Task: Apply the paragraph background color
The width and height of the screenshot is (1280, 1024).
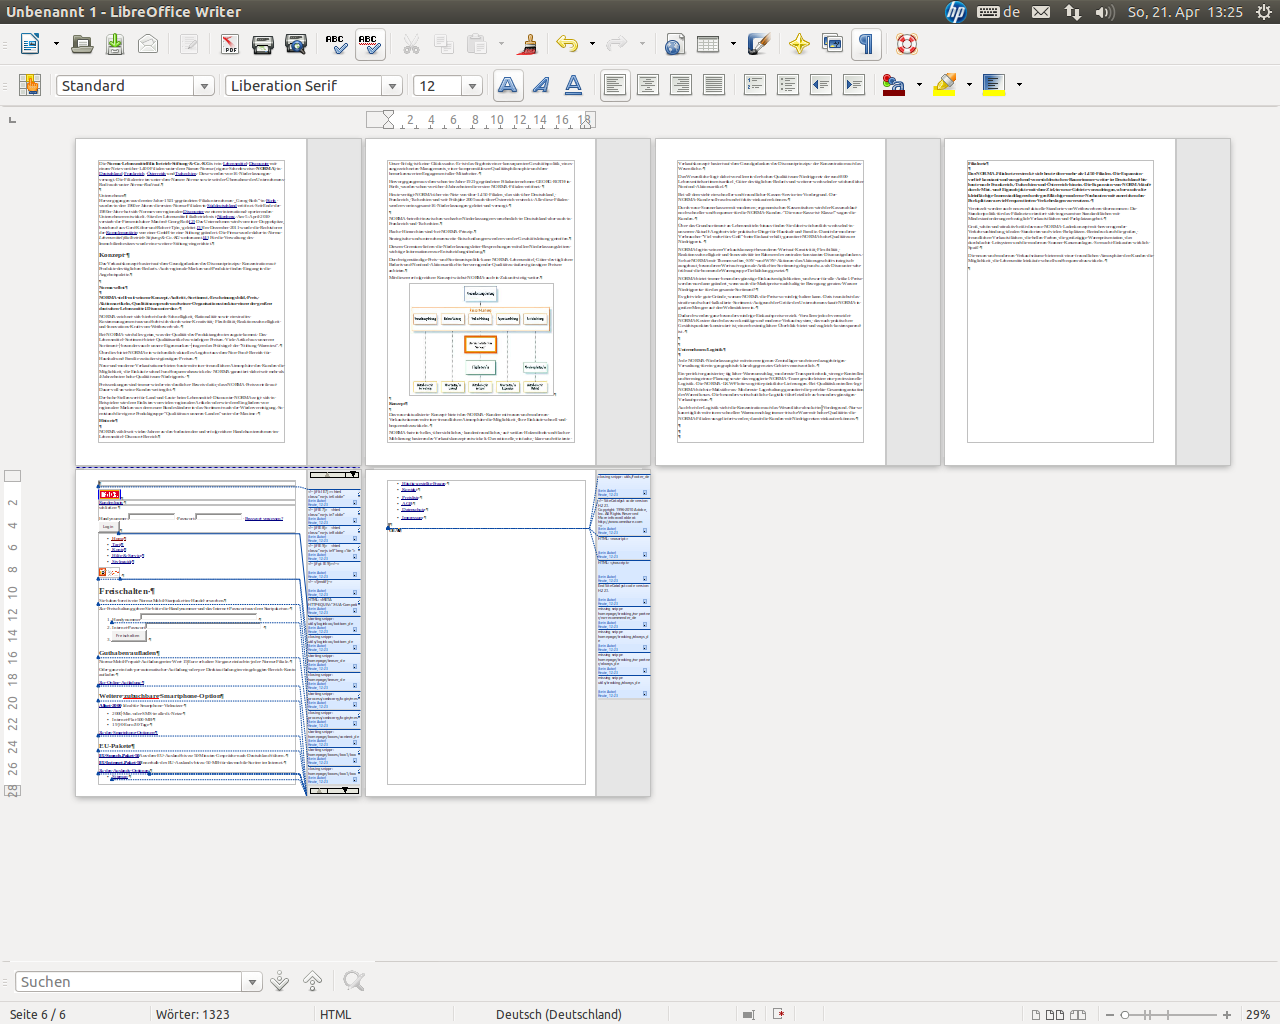Action: click(994, 86)
